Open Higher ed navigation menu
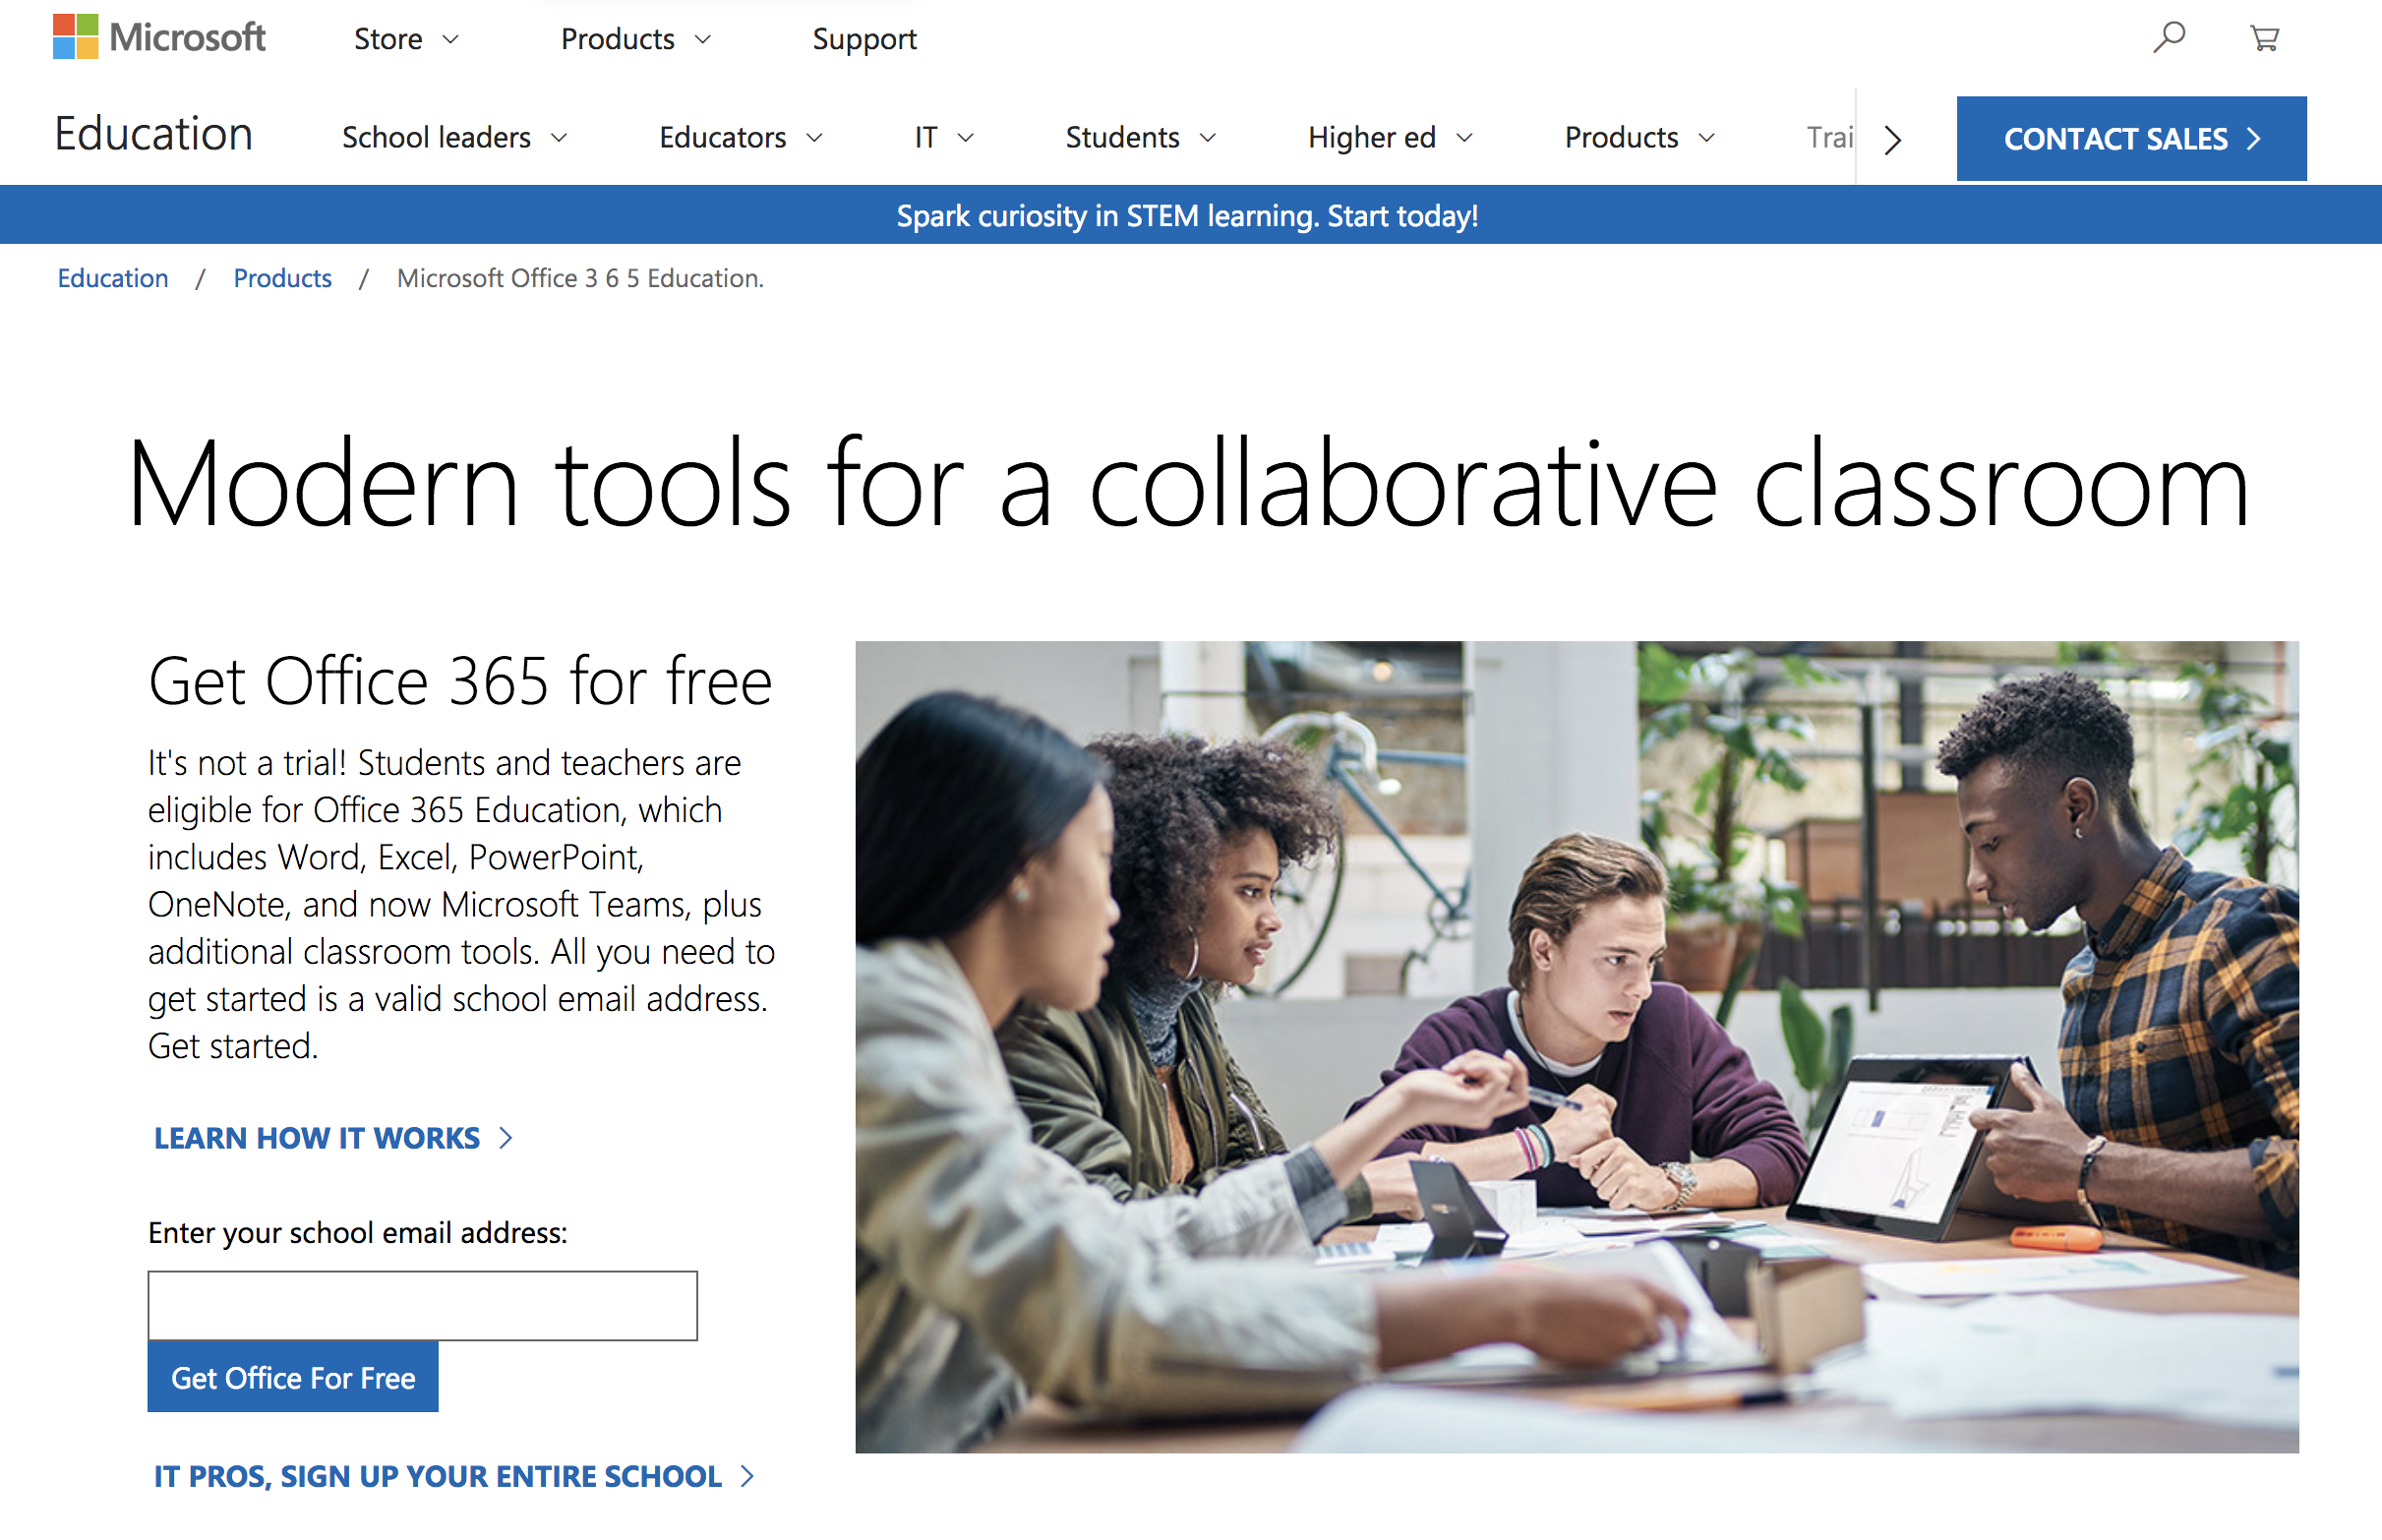This screenshot has width=2382, height=1540. tap(1389, 137)
